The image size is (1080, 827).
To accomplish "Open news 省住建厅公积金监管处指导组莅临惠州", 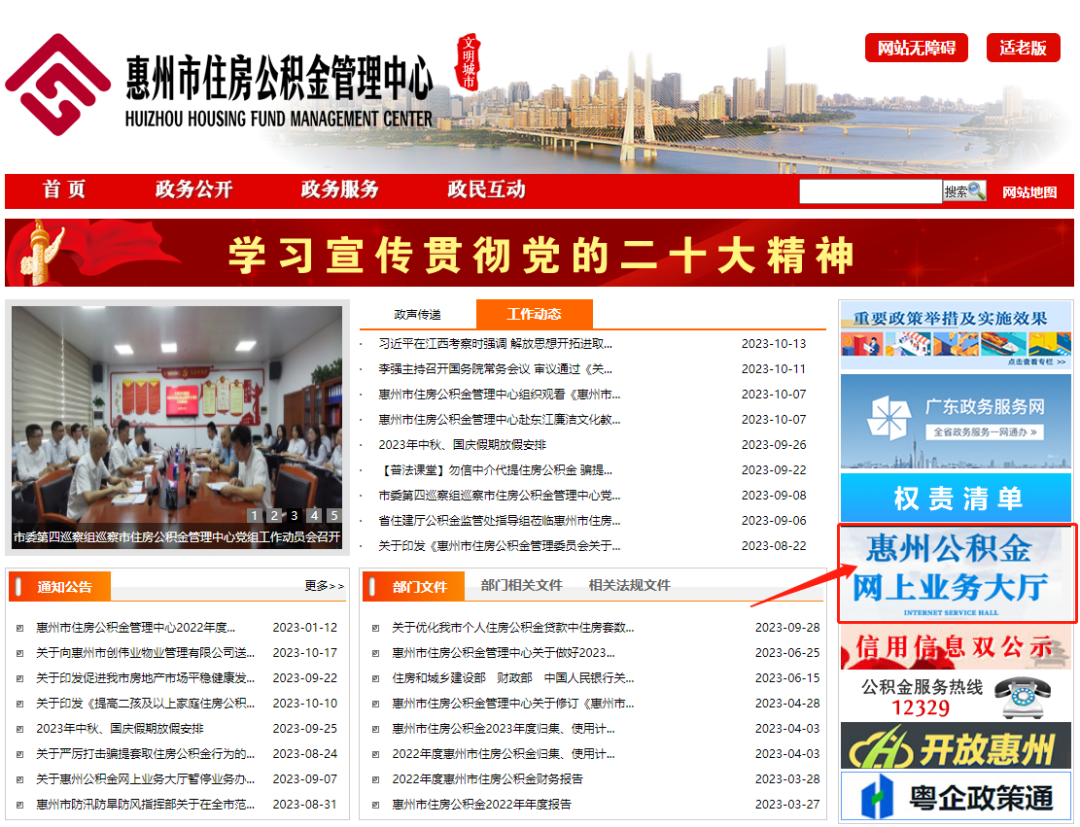I will click(x=499, y=521).
